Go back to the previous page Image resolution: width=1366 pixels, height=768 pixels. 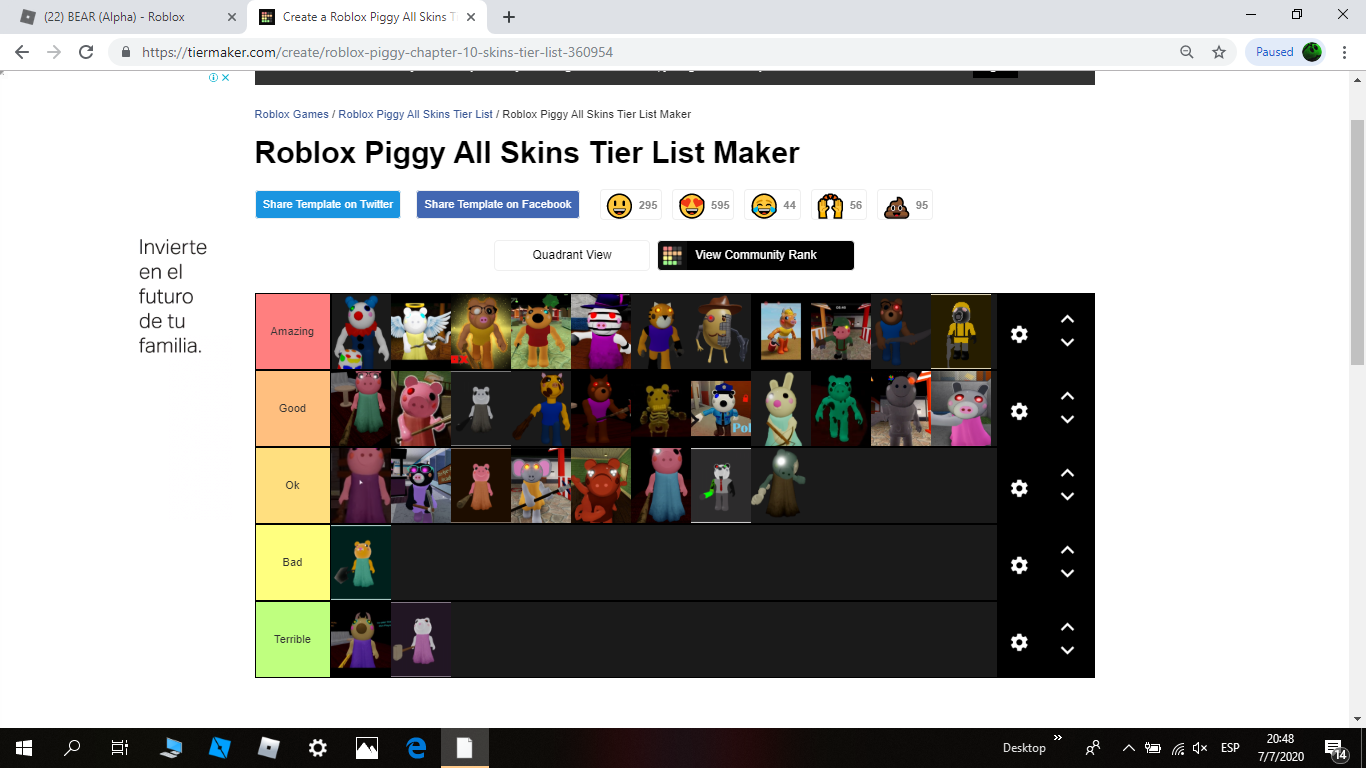[22, 52]
